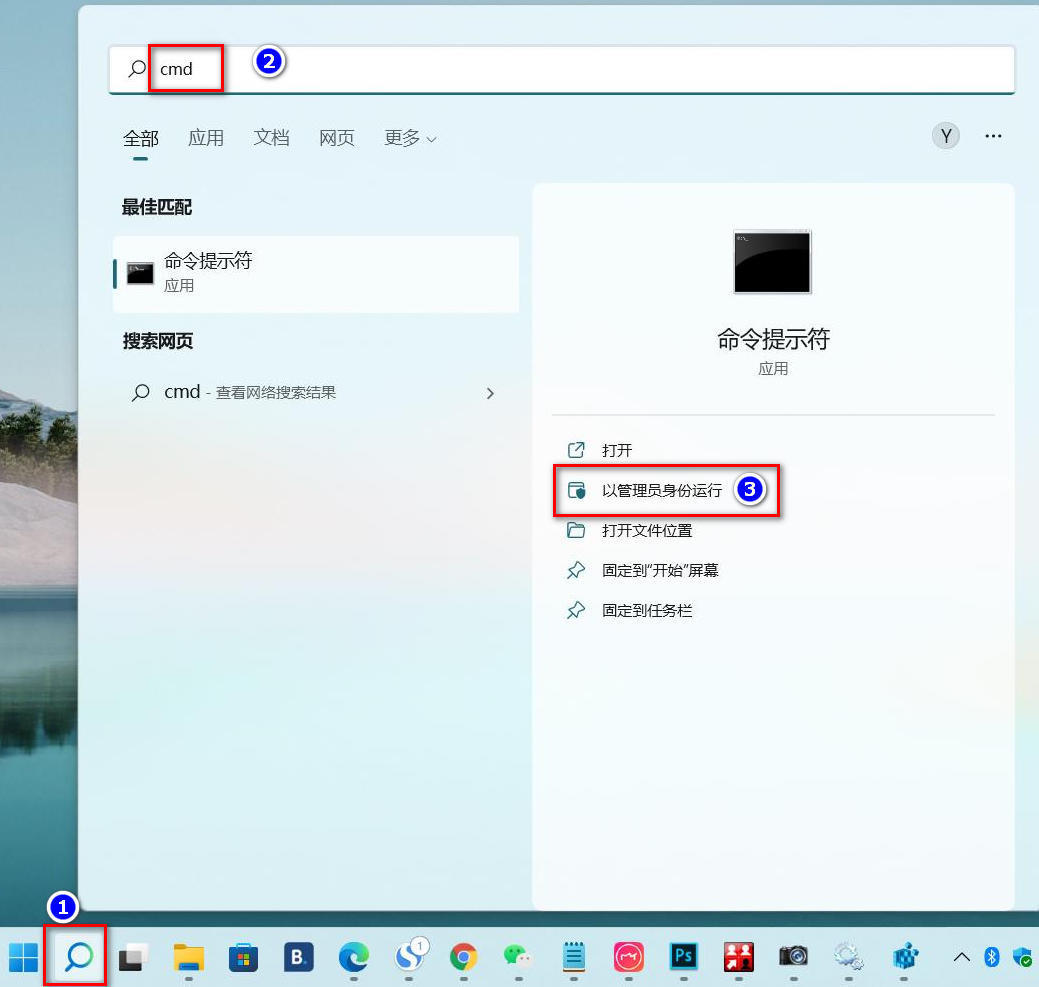Open Microsoft Edge from the taskbar

click(x=352, y=957)
